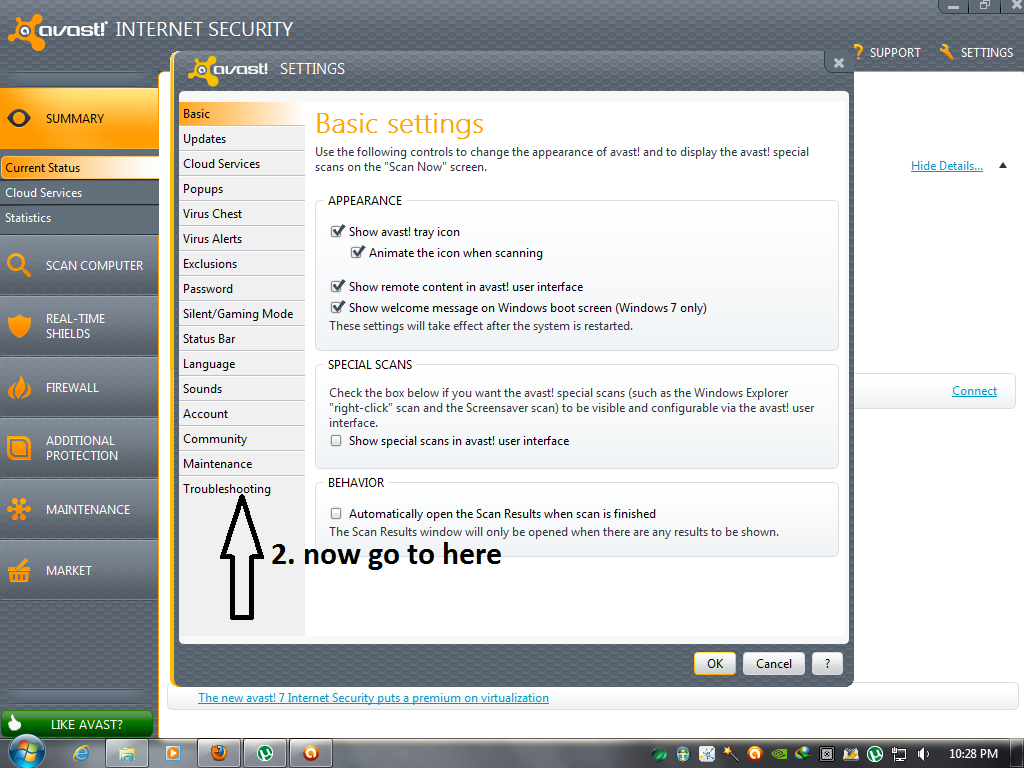Open Maintenance in settings list
The height and width of the screenshot is (768, 1024).
242,464
